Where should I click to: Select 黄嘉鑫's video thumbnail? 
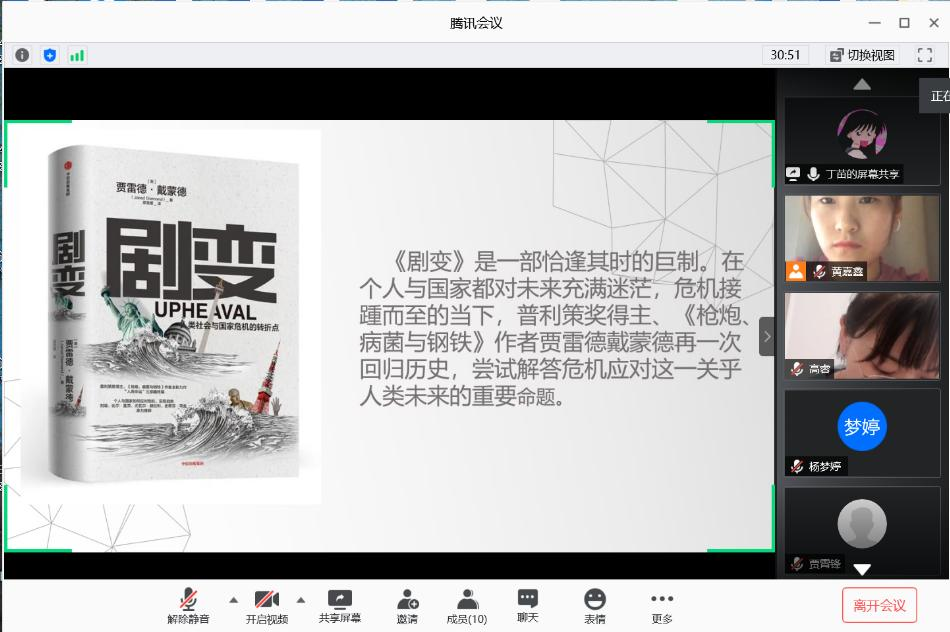(x=861, y=237)
